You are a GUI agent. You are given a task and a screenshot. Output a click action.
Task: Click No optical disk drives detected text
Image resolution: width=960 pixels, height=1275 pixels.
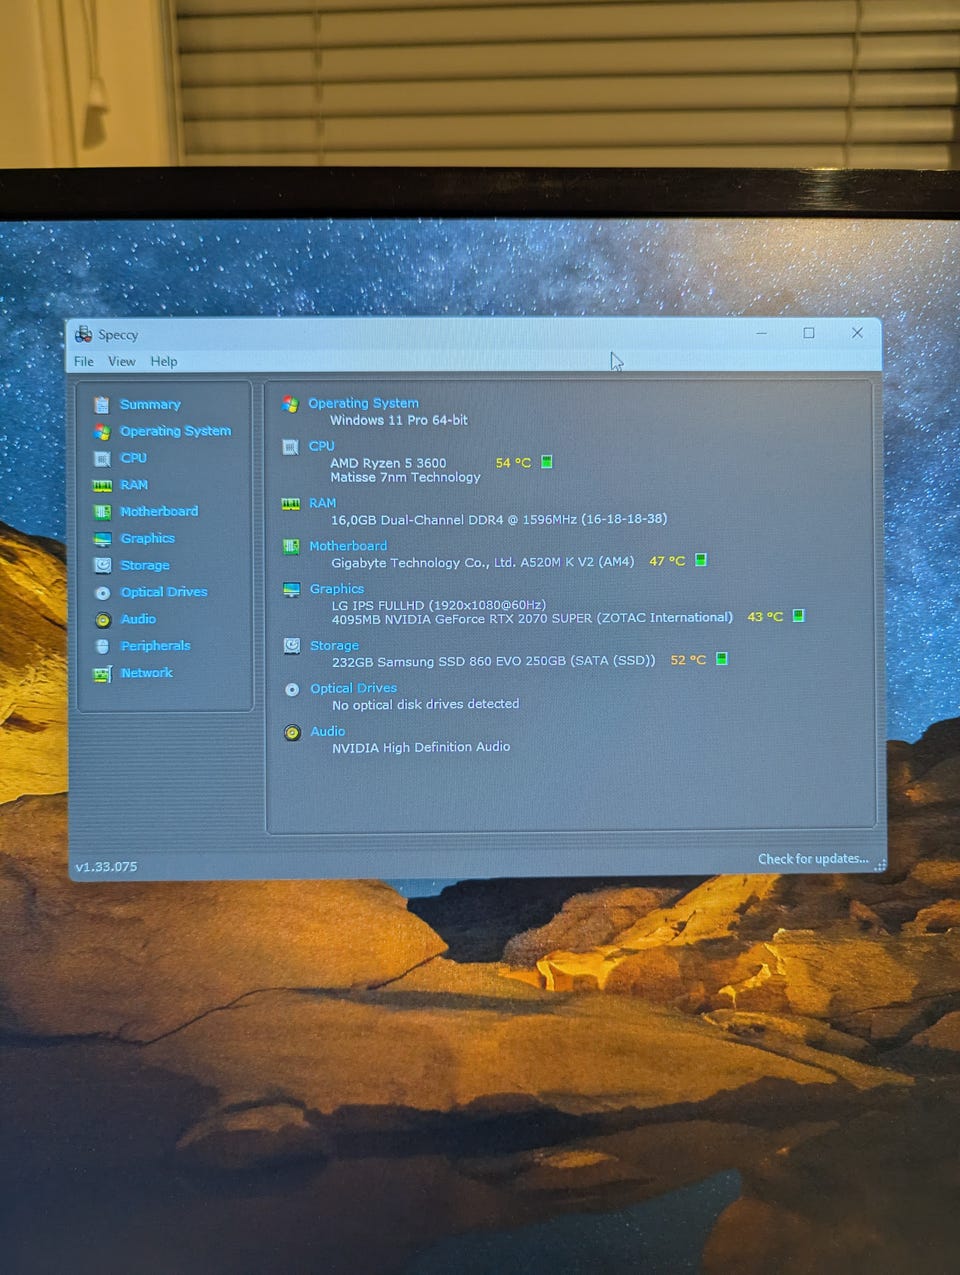pos(425,704)
